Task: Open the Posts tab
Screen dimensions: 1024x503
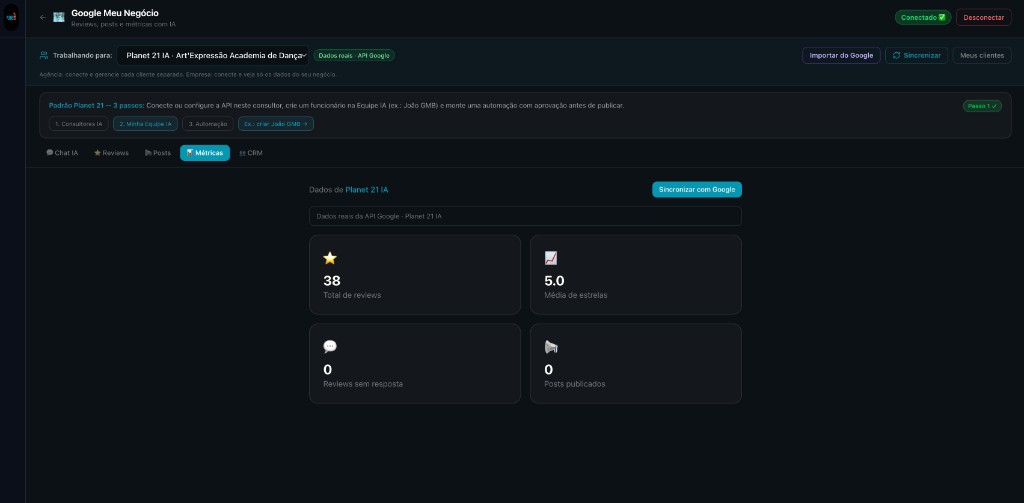Action: point(157,153)
